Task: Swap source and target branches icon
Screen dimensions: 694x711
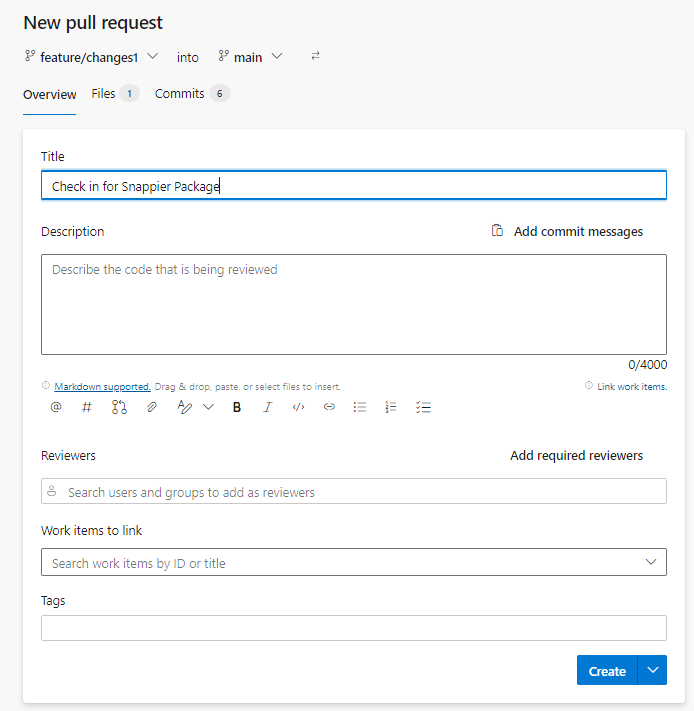Action: pos(315,56)
